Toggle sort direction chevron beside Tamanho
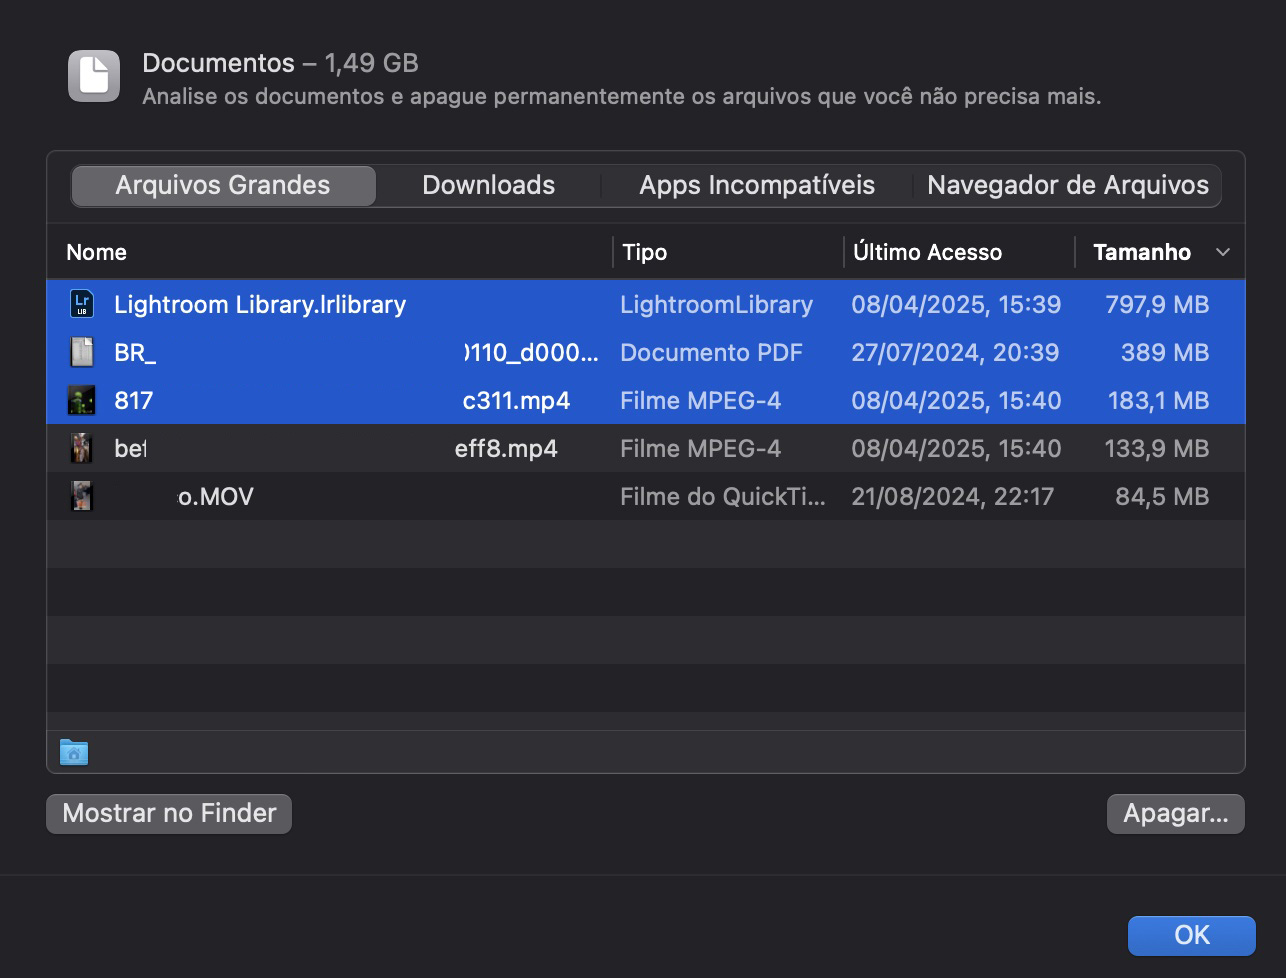1286x978 pixels. pos(1222,252)
